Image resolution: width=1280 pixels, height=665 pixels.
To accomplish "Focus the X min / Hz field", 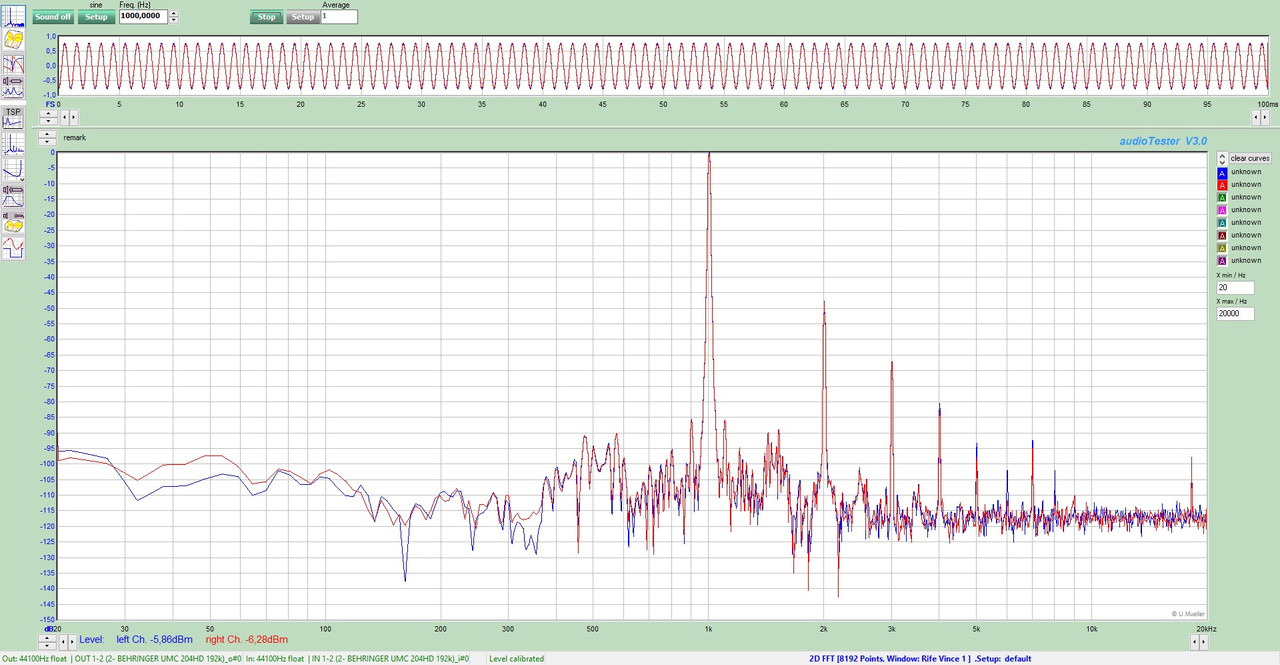I will (x=1235, y=288).
